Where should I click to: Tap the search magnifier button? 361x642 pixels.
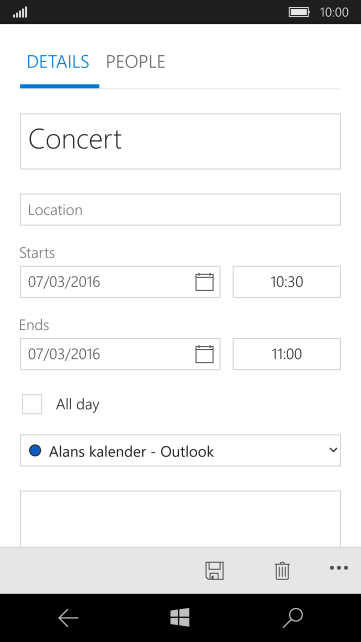coord(293,617)
